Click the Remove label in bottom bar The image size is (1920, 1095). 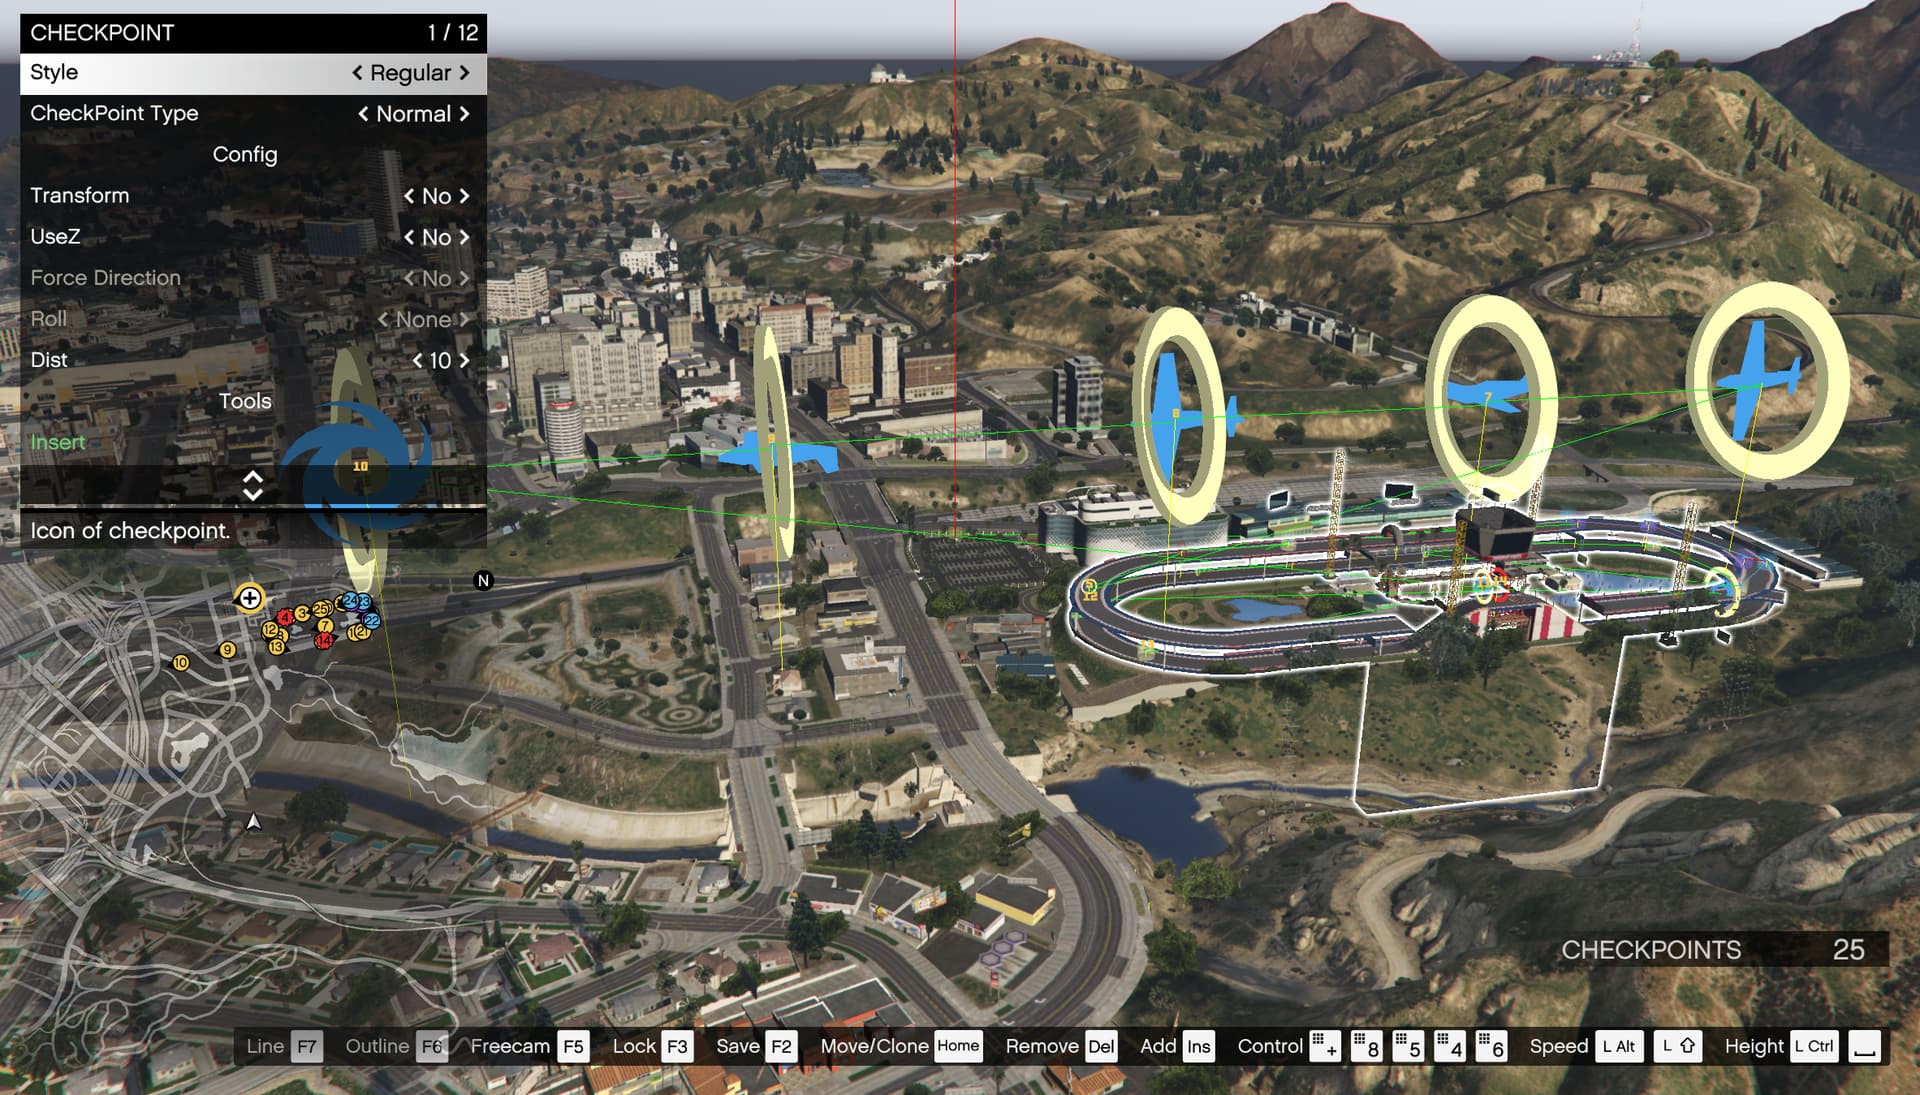click(x=1042, y=1046)
